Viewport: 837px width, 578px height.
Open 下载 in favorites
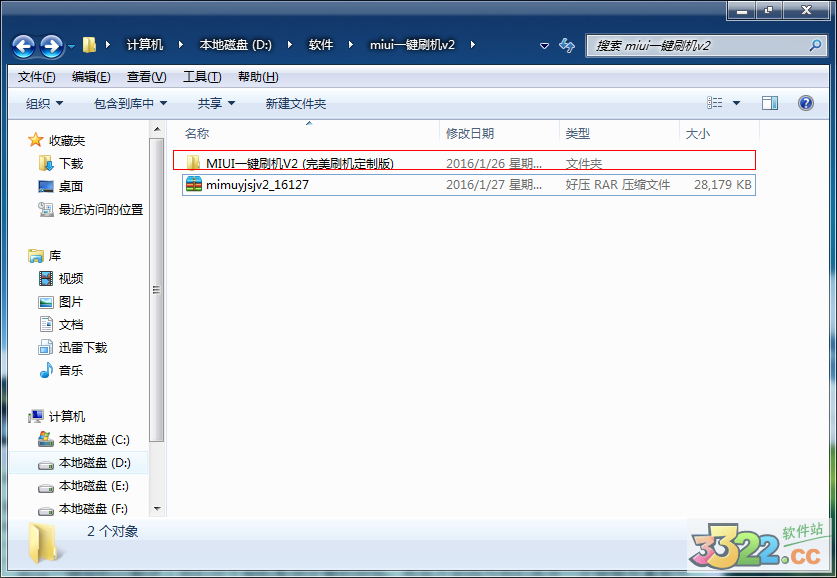71,163
